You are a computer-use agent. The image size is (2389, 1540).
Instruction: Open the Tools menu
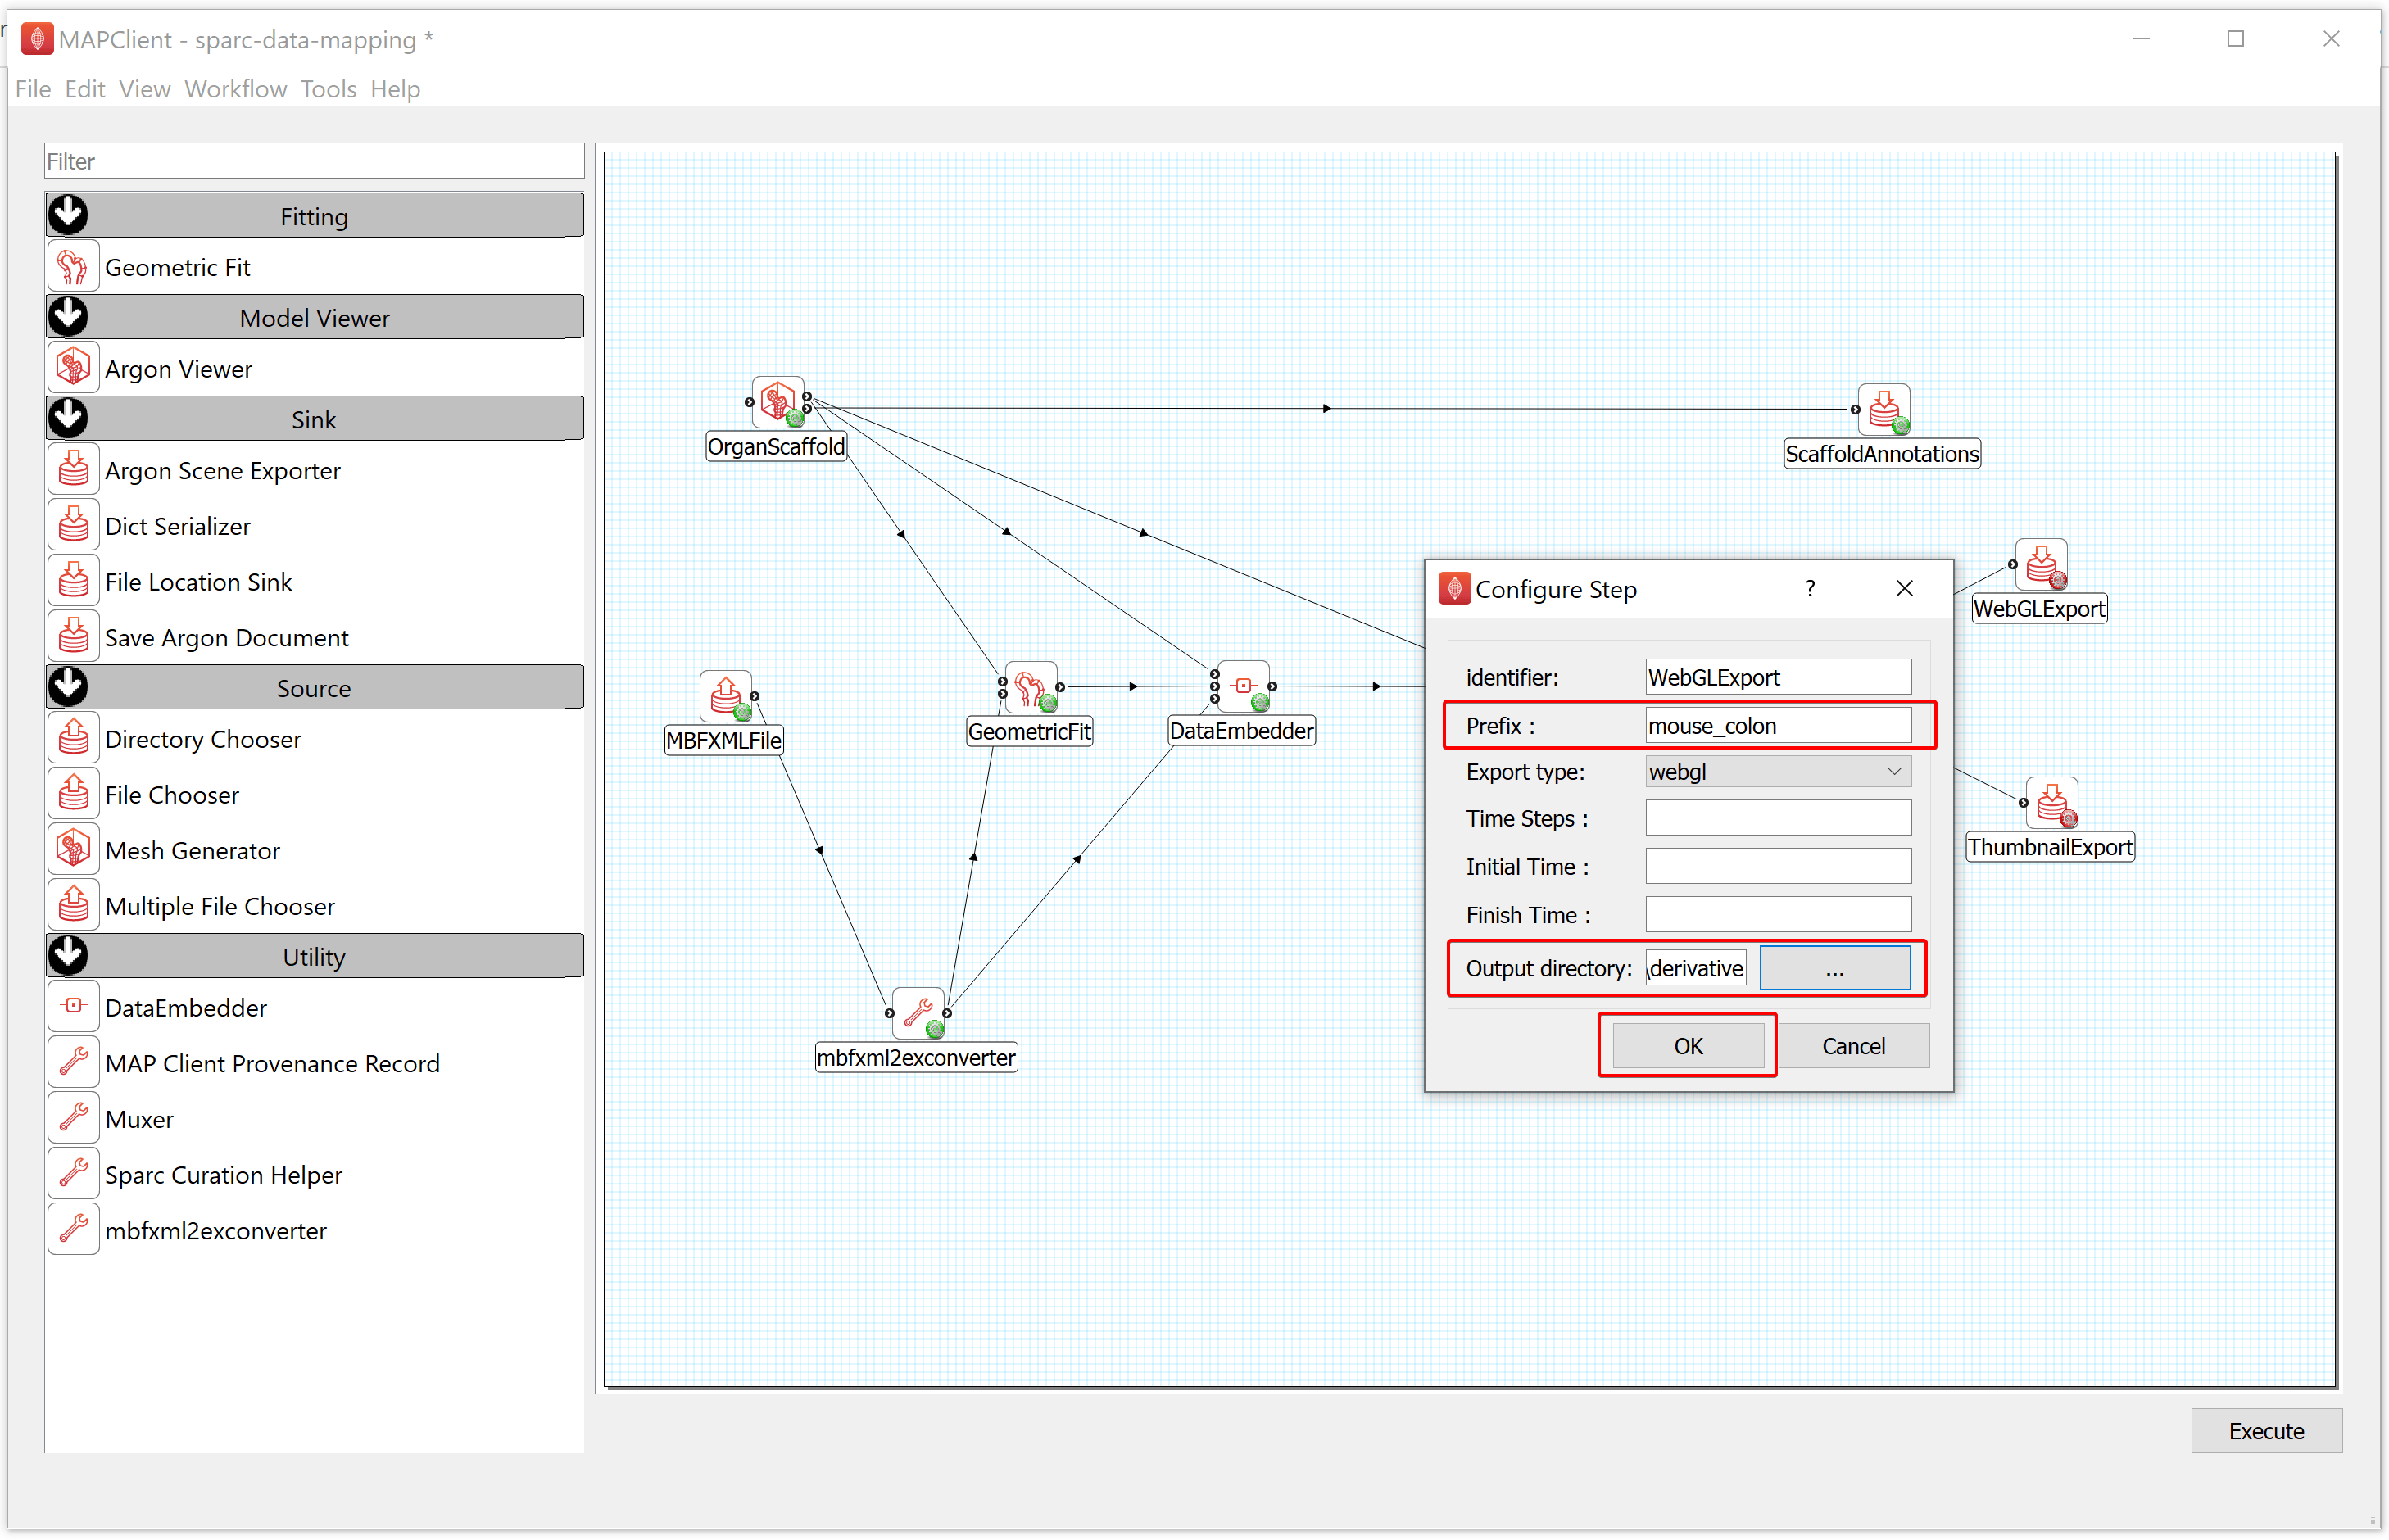click(x=329, y=89)
